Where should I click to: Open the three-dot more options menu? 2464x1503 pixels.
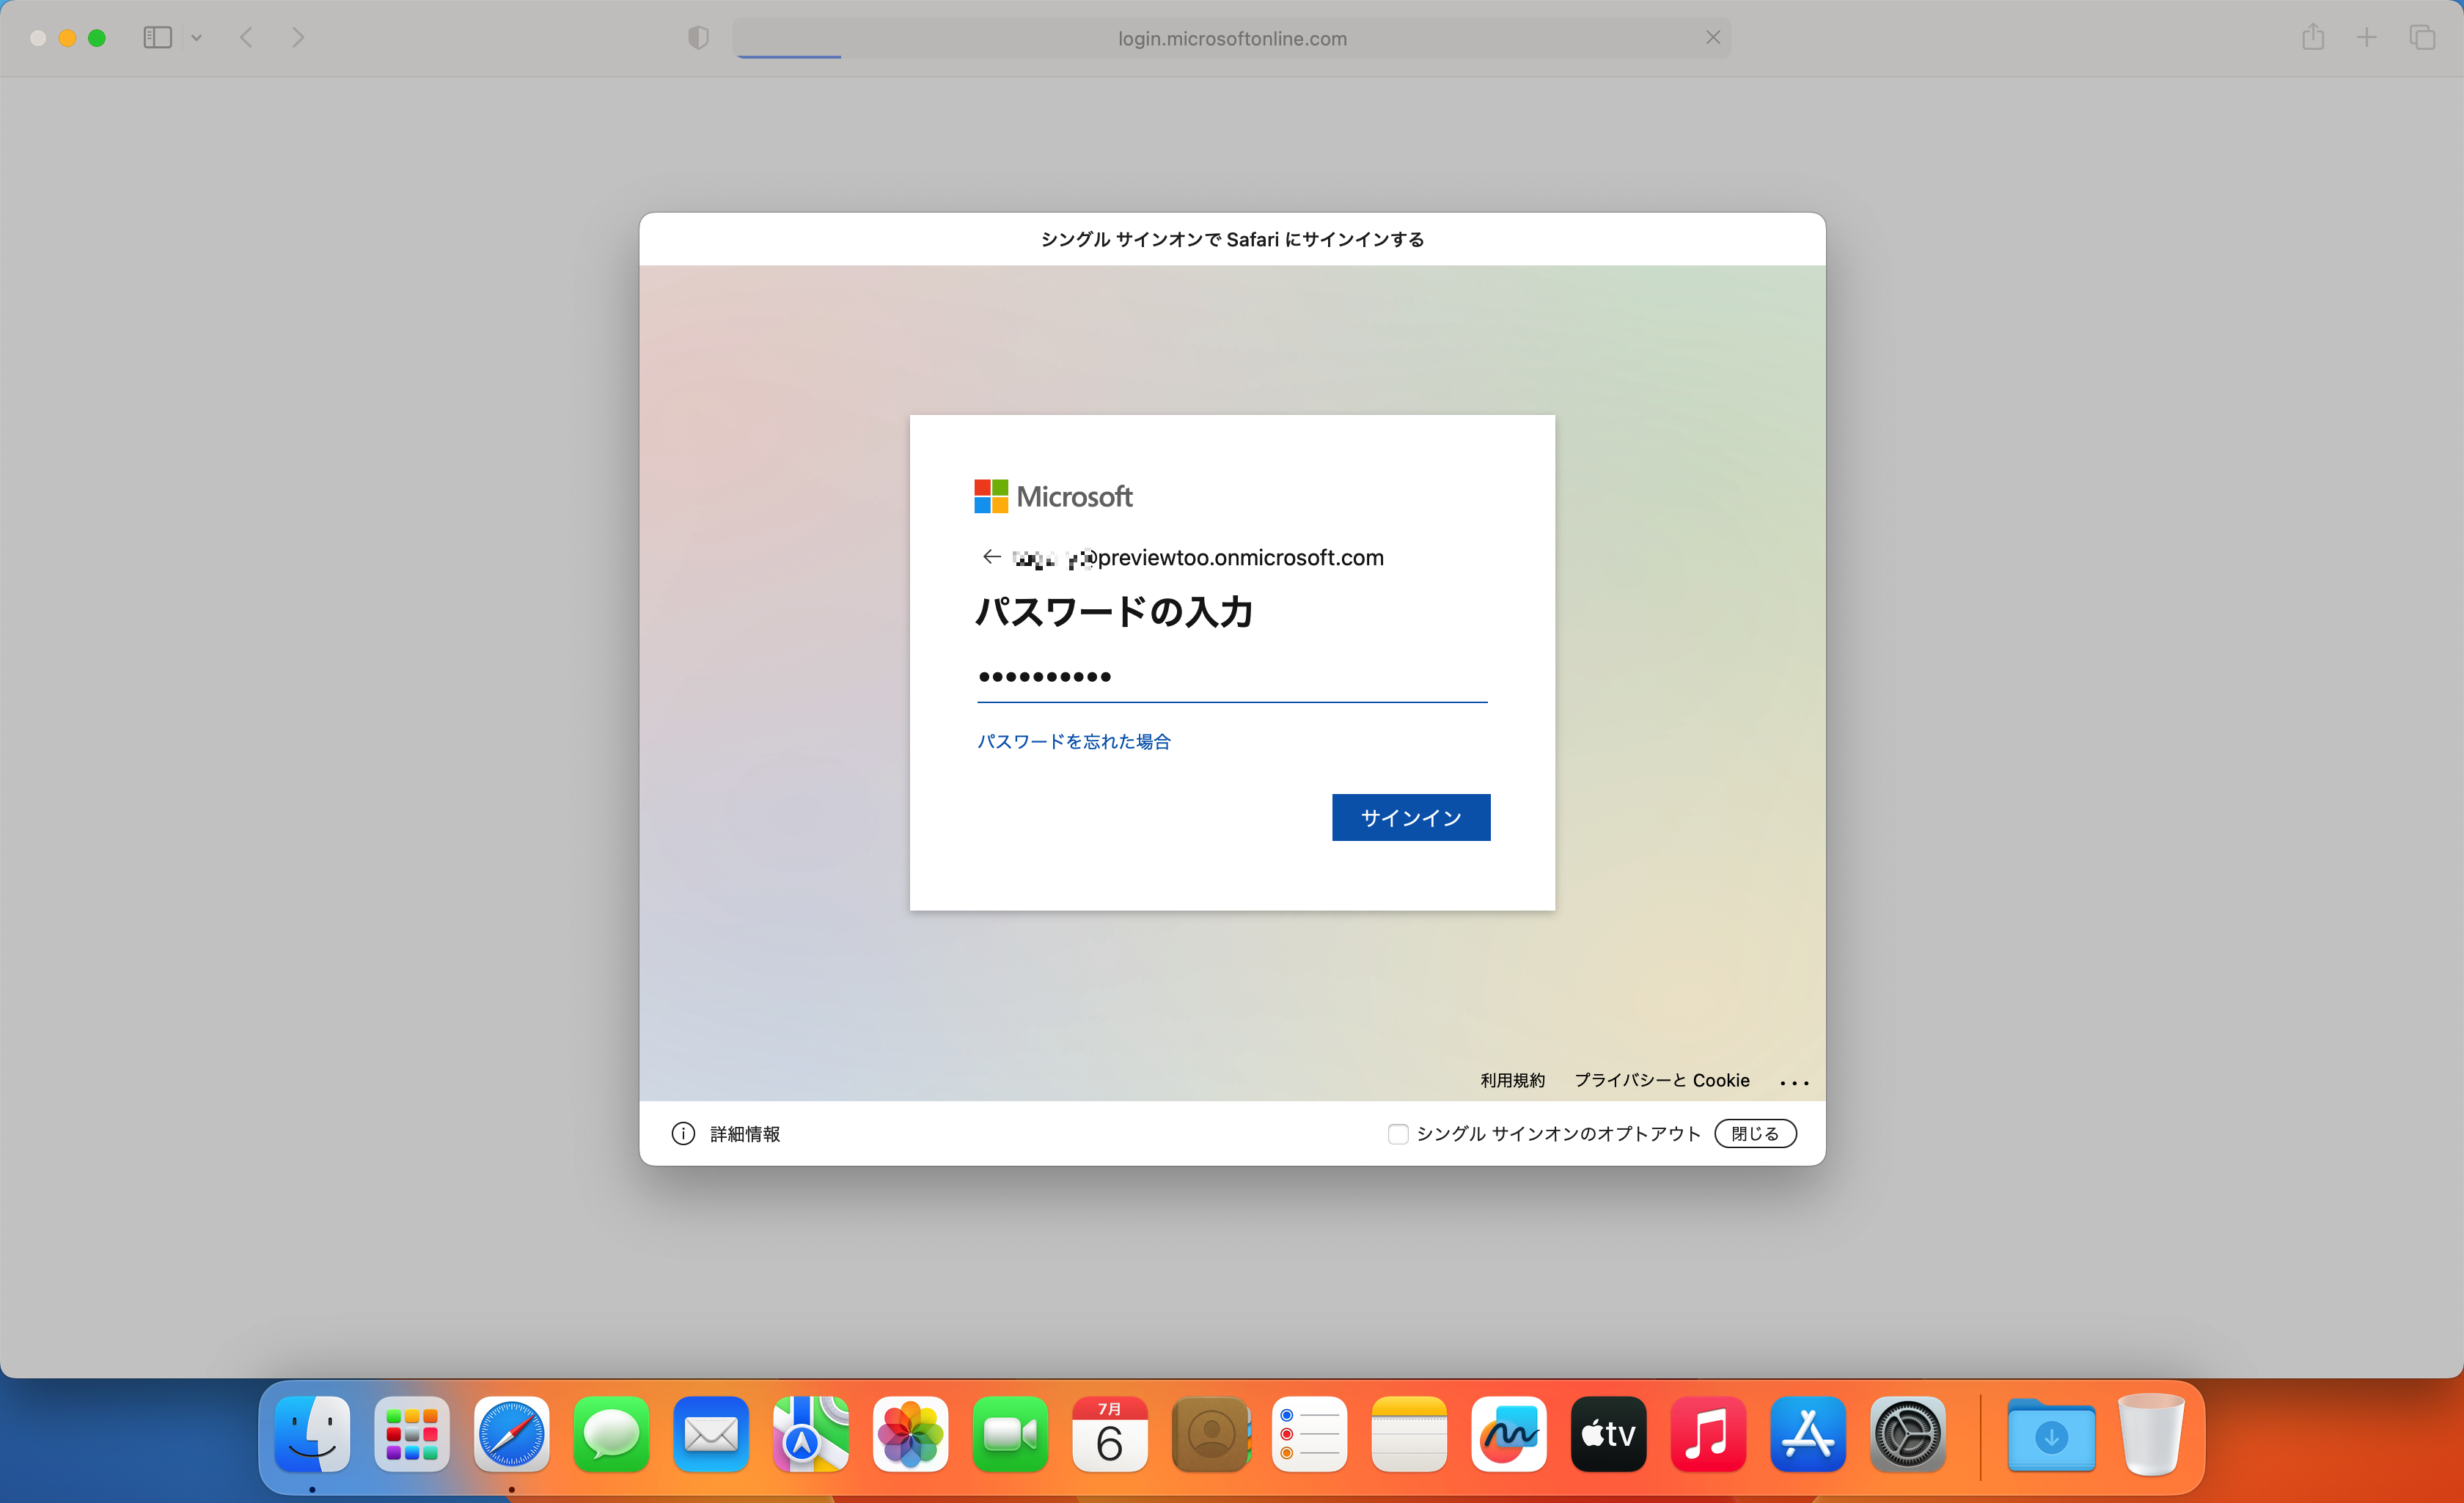tap(1794, 1082)
